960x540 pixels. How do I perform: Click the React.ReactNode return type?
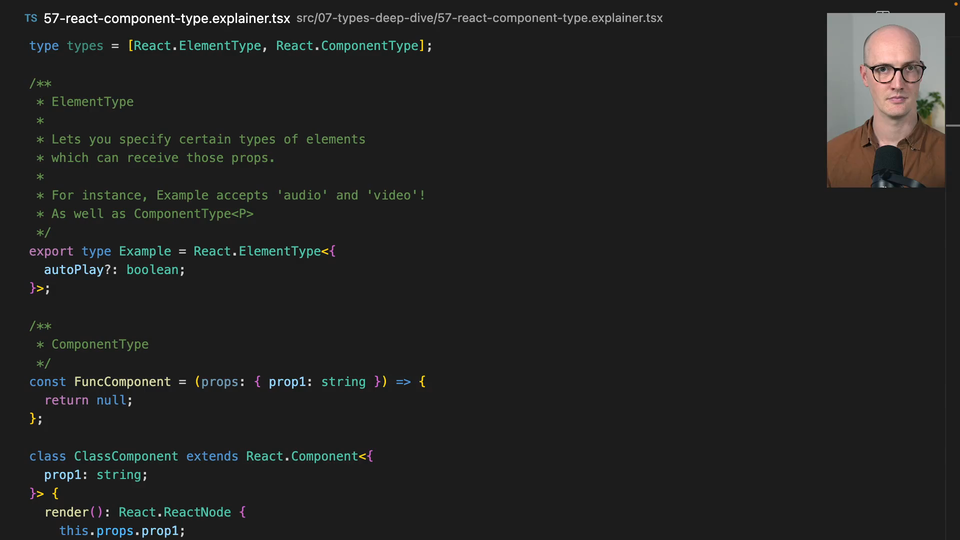[x=175, y=512]
